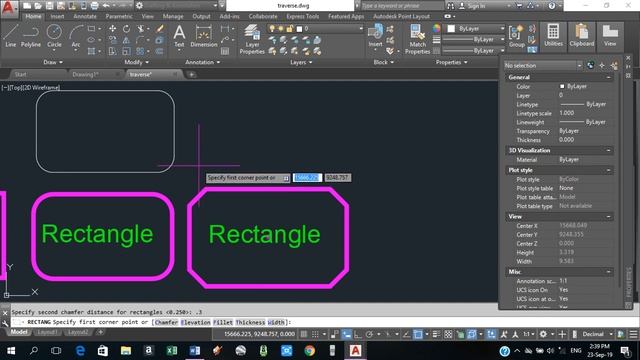
Task: Click the keyword search input field
Action: point(402,6)
